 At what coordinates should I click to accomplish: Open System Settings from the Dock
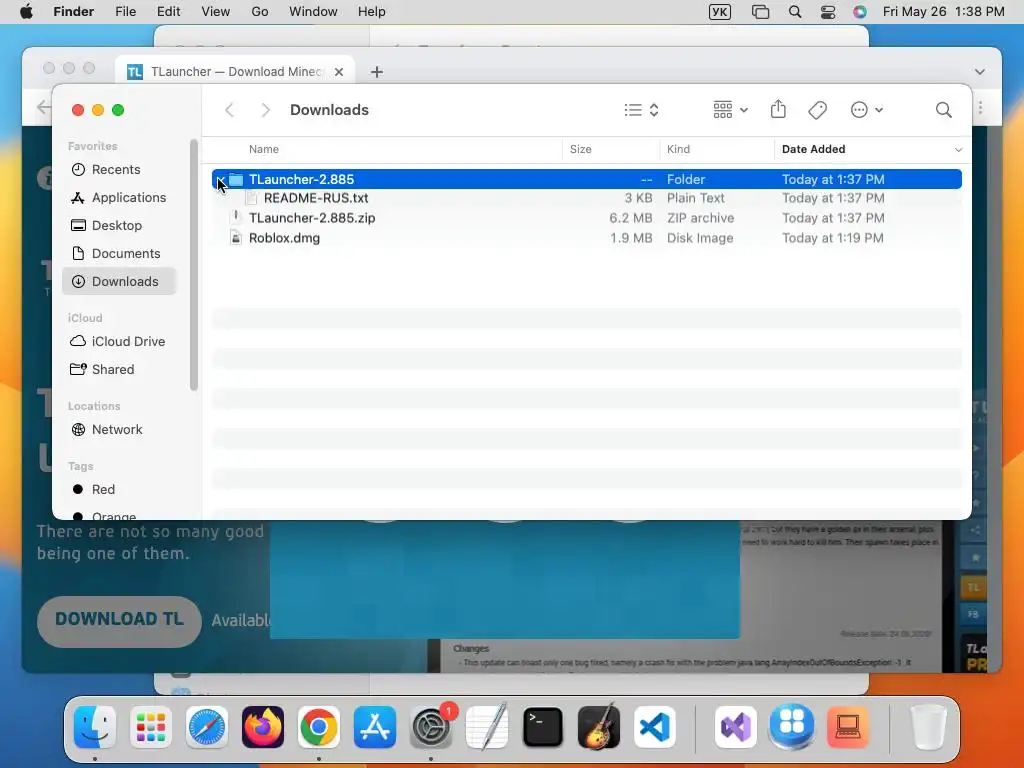tap(431, 727)
